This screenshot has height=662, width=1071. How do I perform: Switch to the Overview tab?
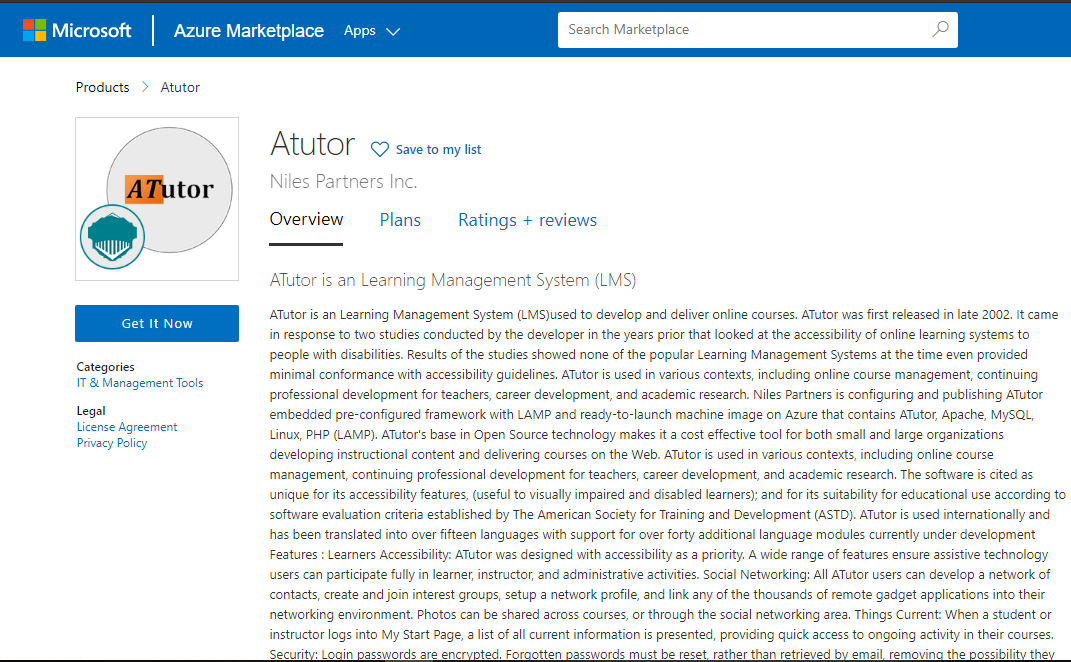[x=306, y=219]
